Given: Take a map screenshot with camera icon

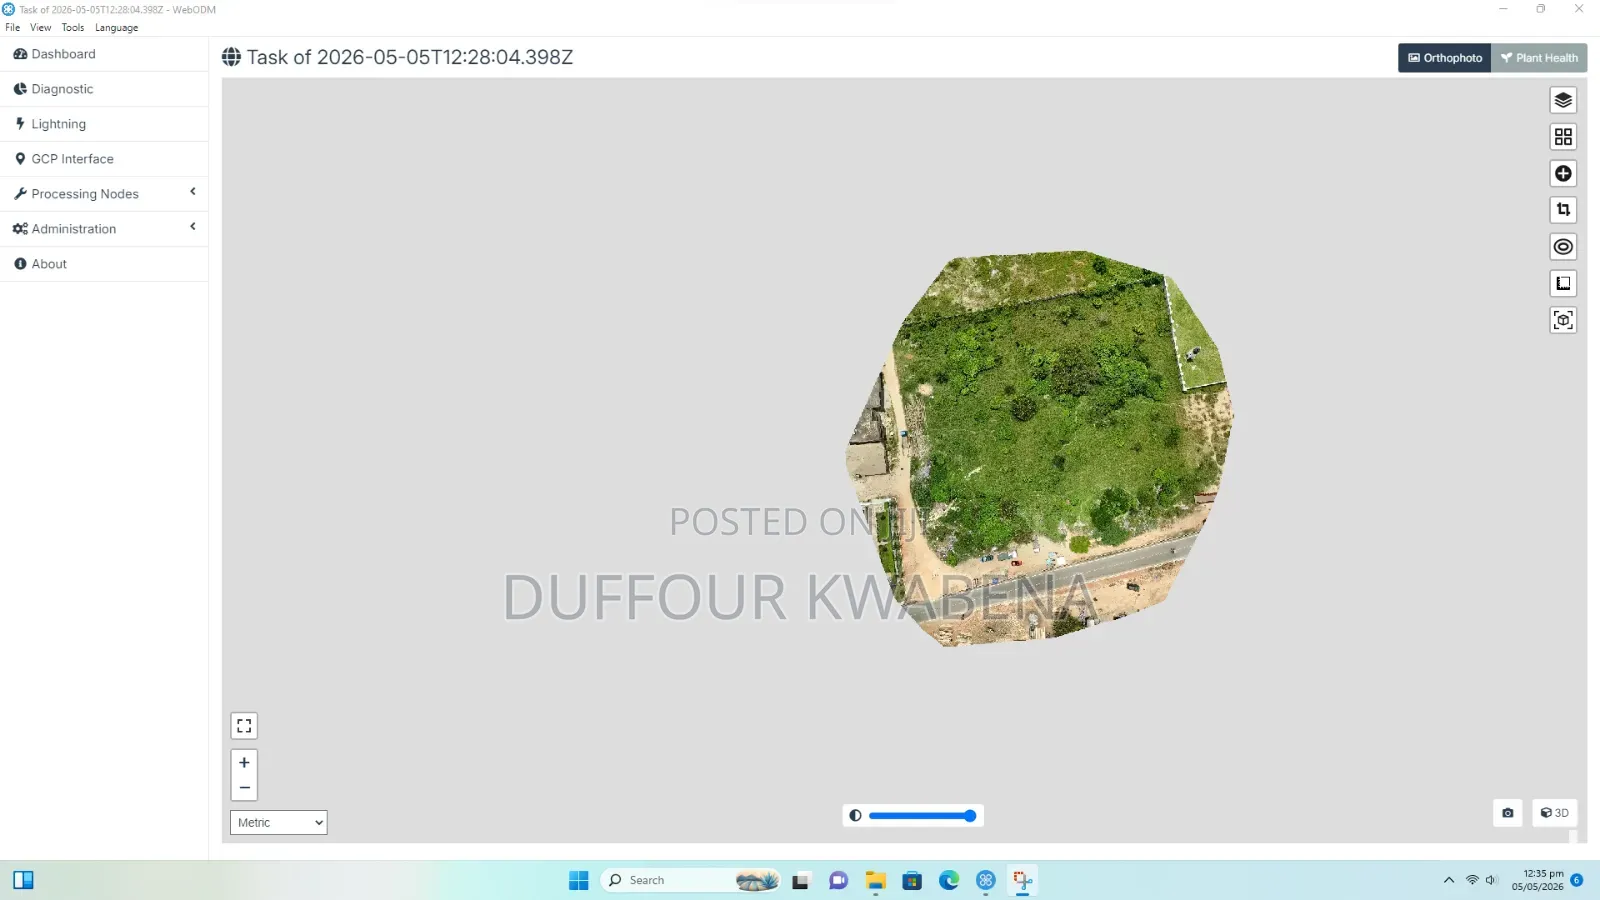Looking at the screenshot, I should pos(1508,813).
